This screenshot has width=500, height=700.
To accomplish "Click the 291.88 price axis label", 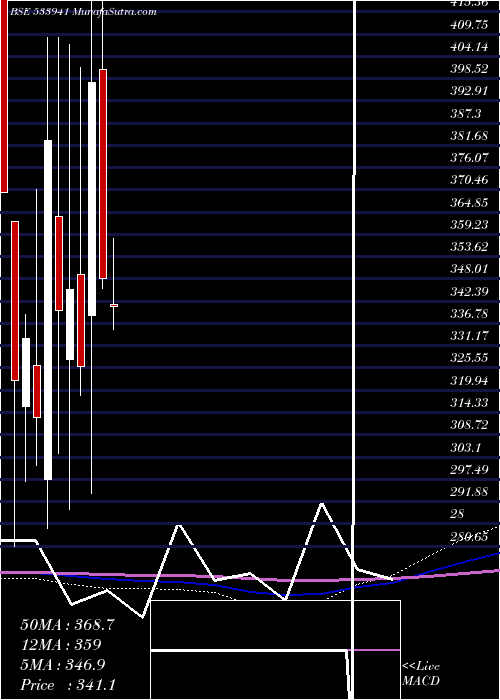I will tap(469, 492).
